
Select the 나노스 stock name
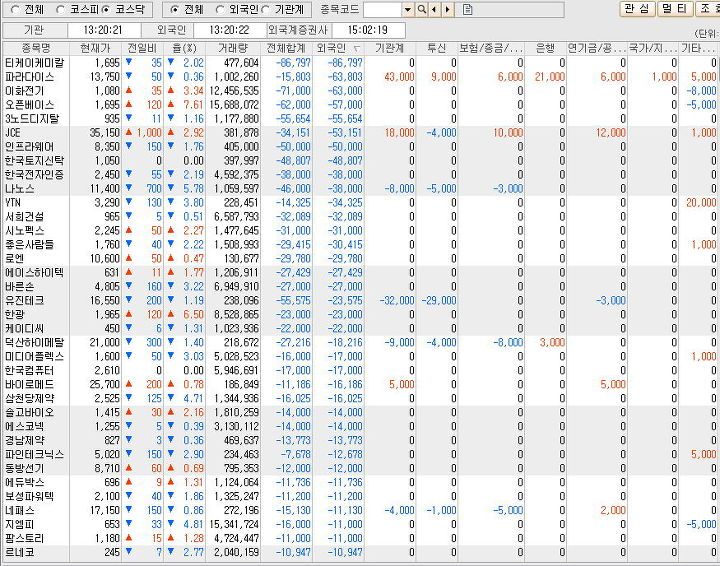pos(19,189)
